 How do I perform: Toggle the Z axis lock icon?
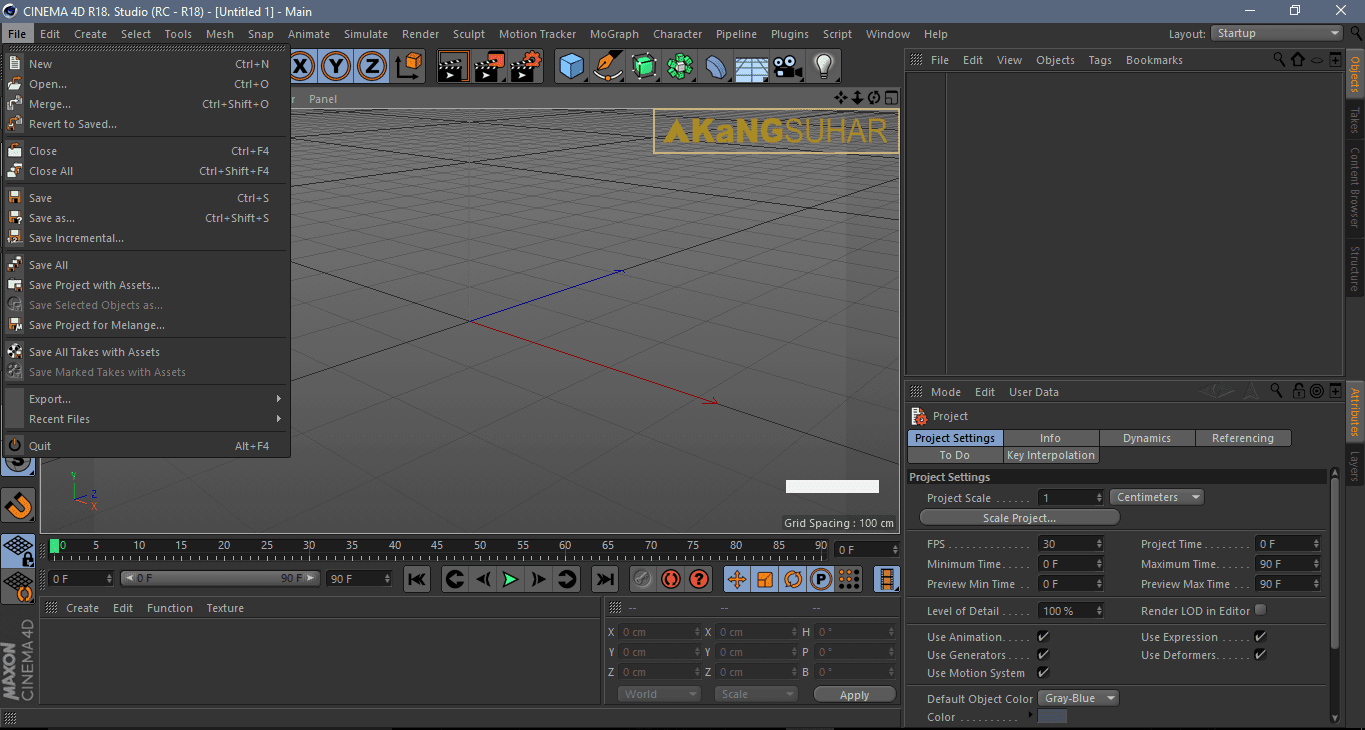372,67
